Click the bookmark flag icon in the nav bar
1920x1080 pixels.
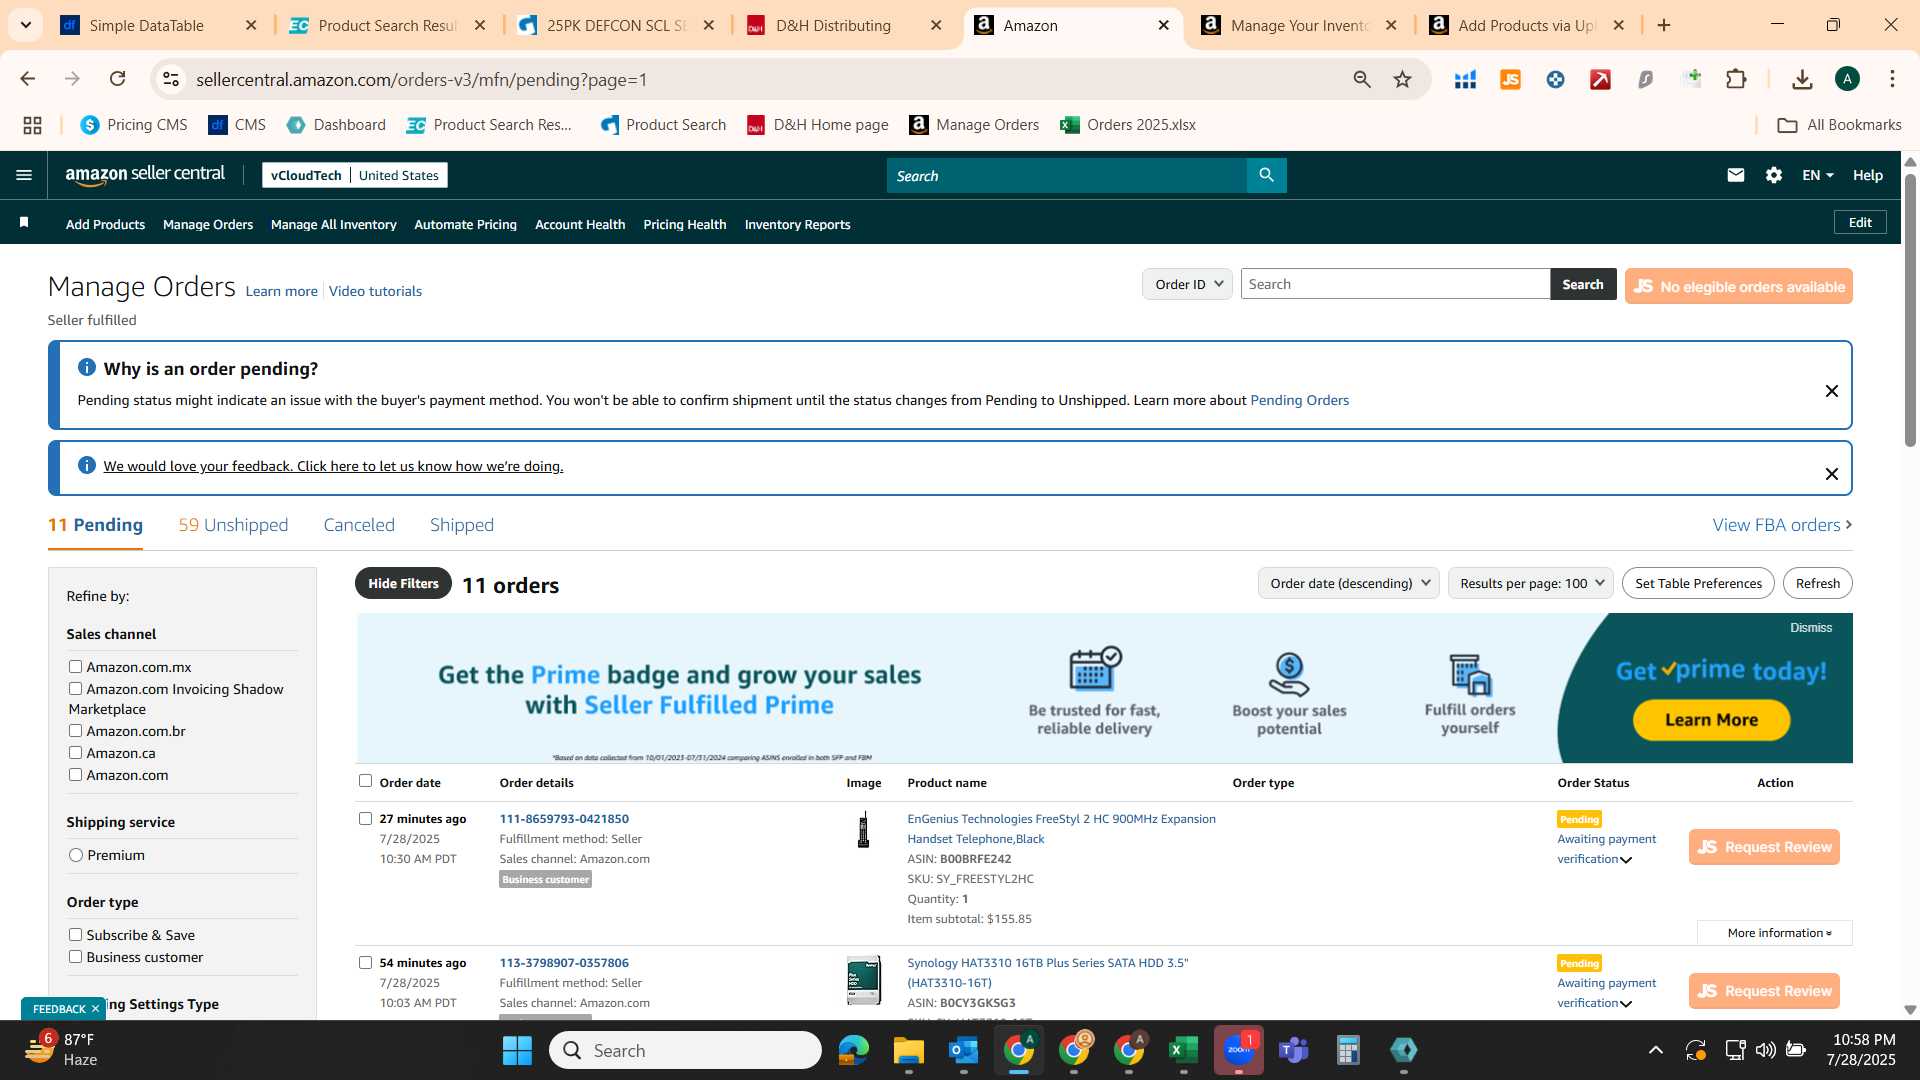pos(24,222)
